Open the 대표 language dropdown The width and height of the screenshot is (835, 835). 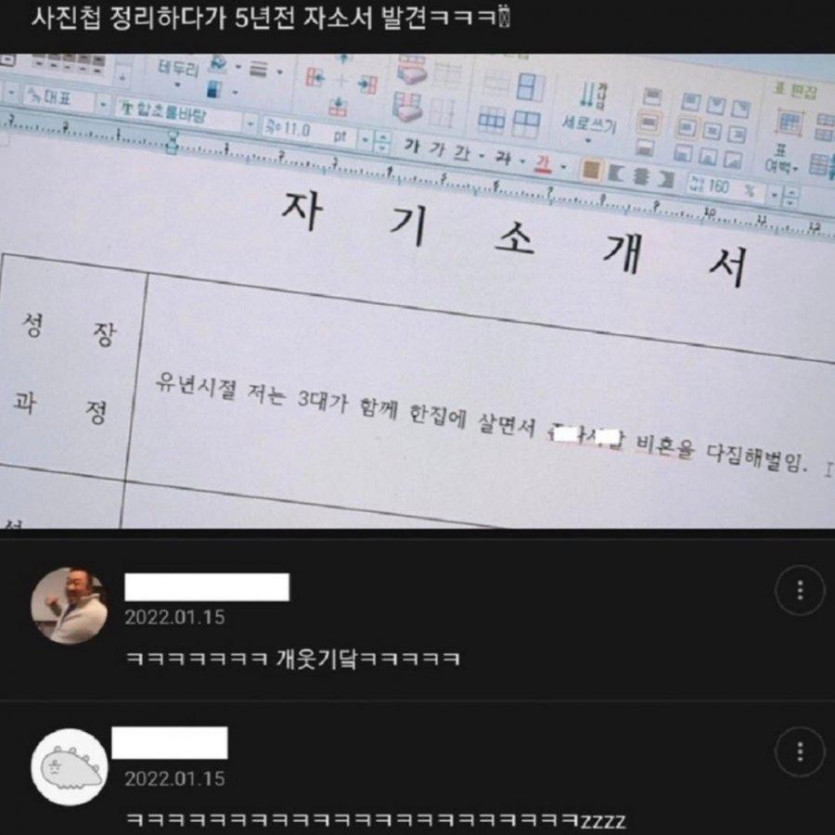tap(104, 103)
